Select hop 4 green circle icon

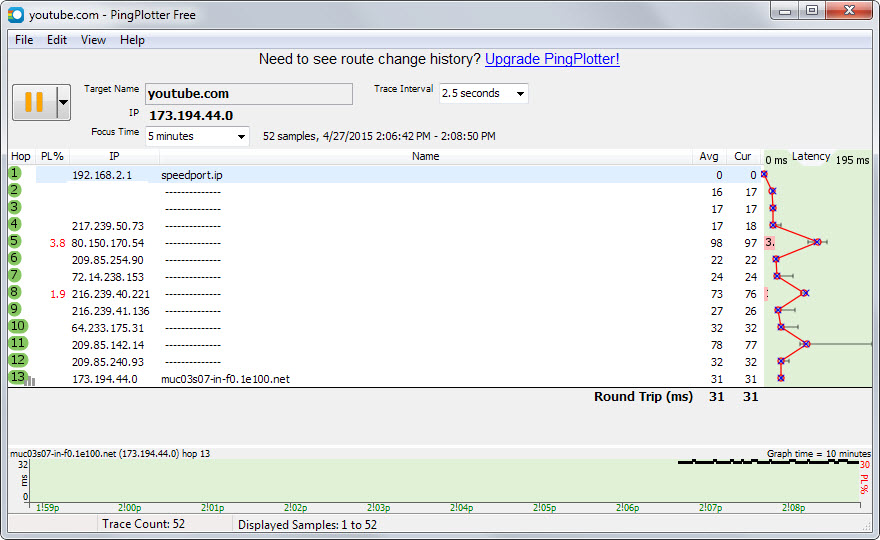(15, 225)
